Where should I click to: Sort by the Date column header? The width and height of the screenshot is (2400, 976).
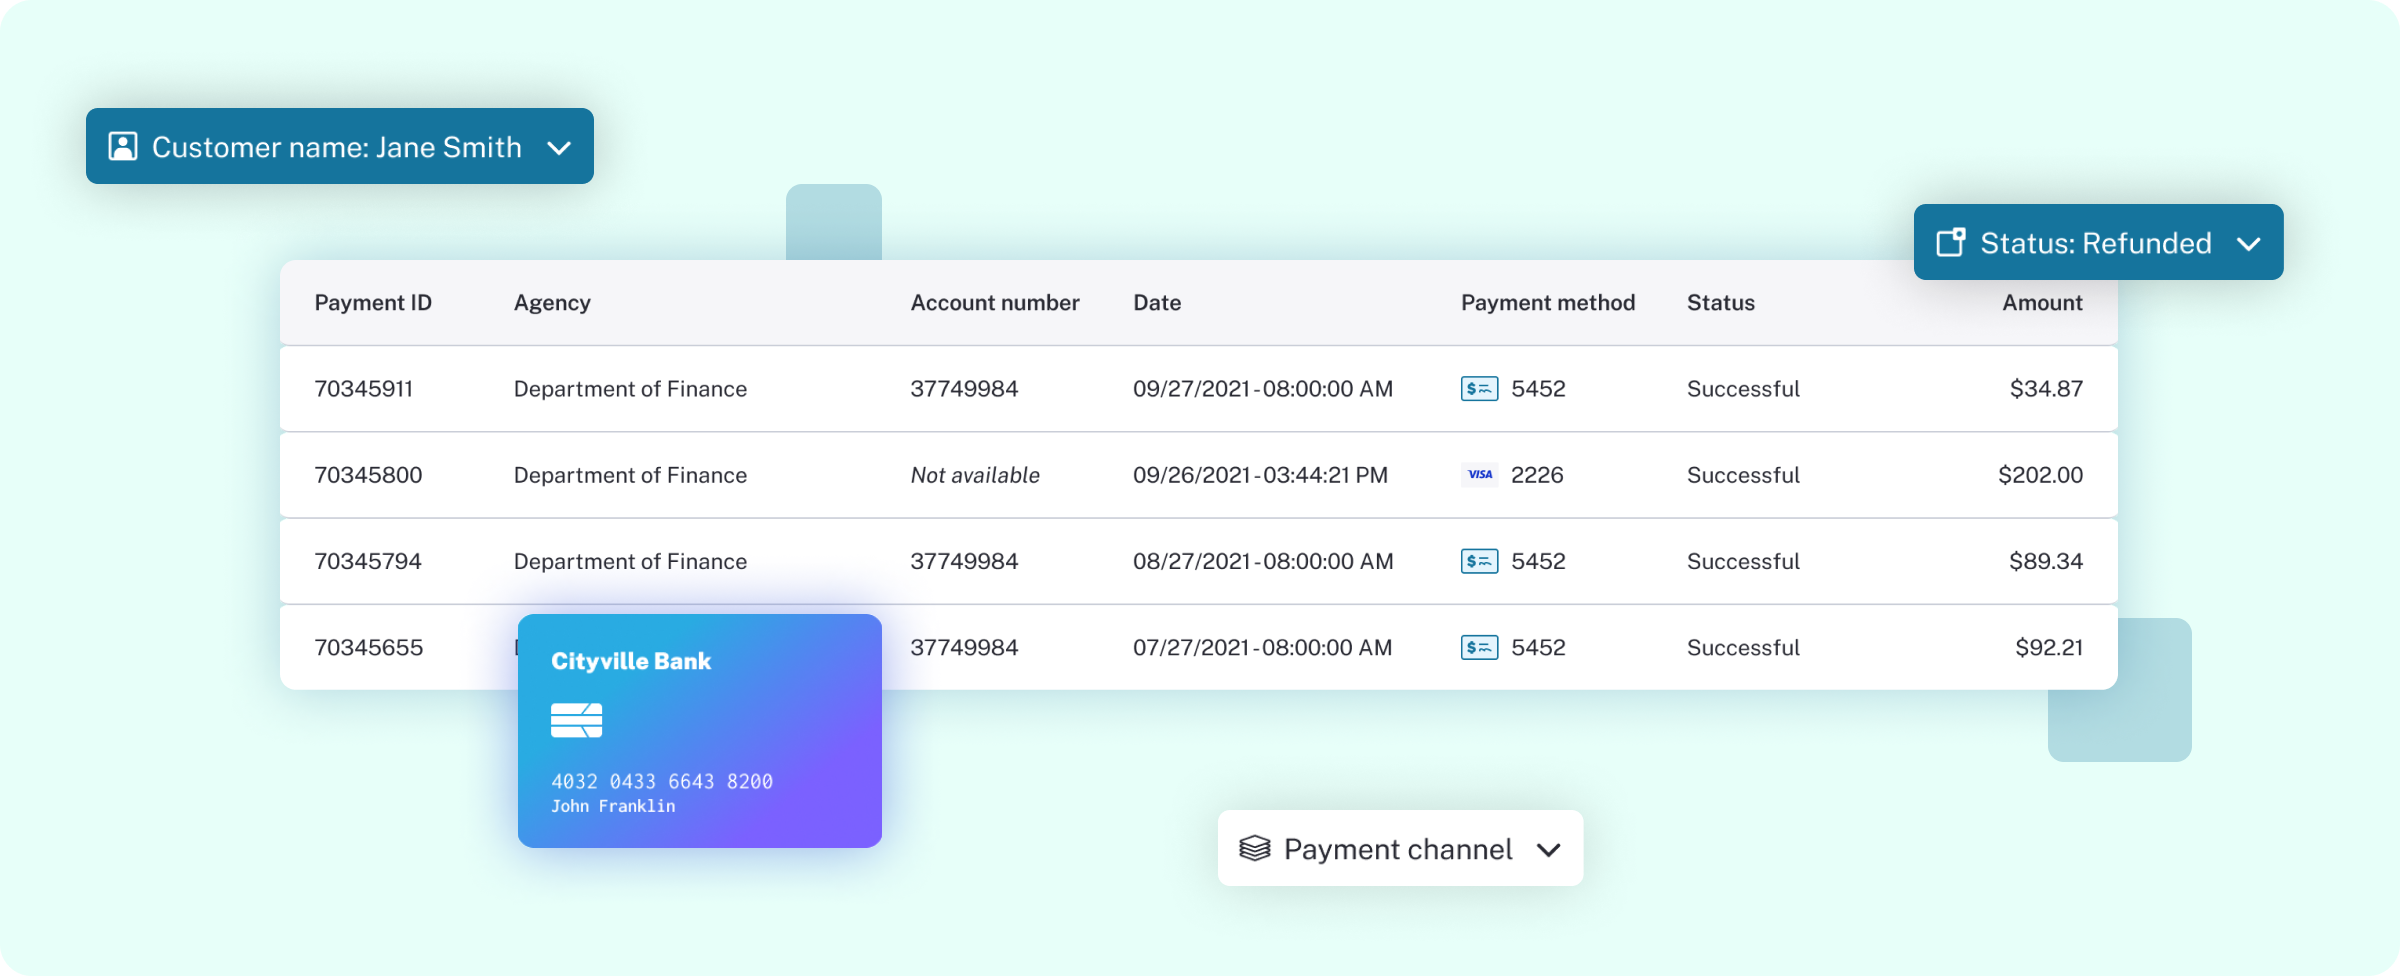pos(1156,302)
